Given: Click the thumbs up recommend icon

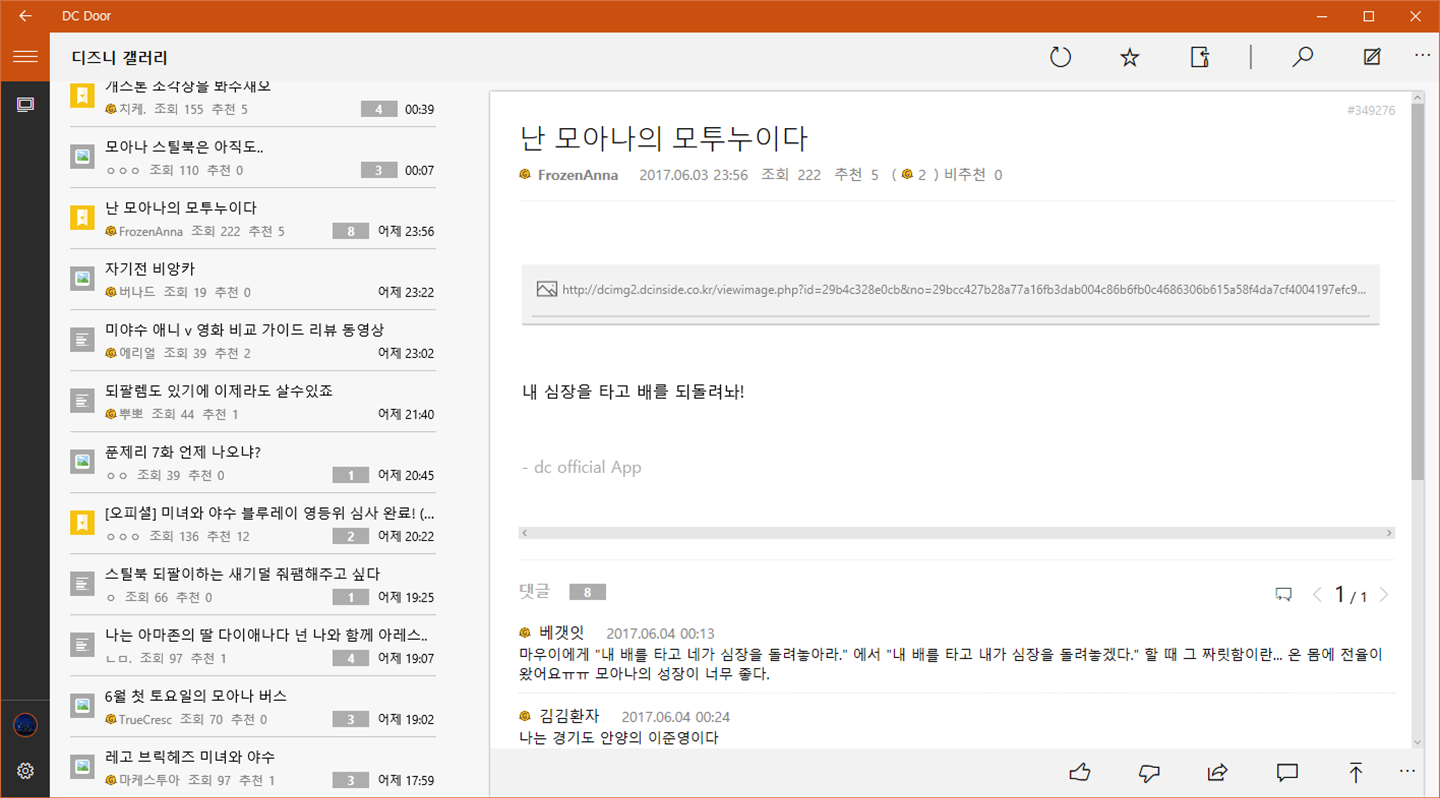Looking at the screenshot, I should [1079, 772].
